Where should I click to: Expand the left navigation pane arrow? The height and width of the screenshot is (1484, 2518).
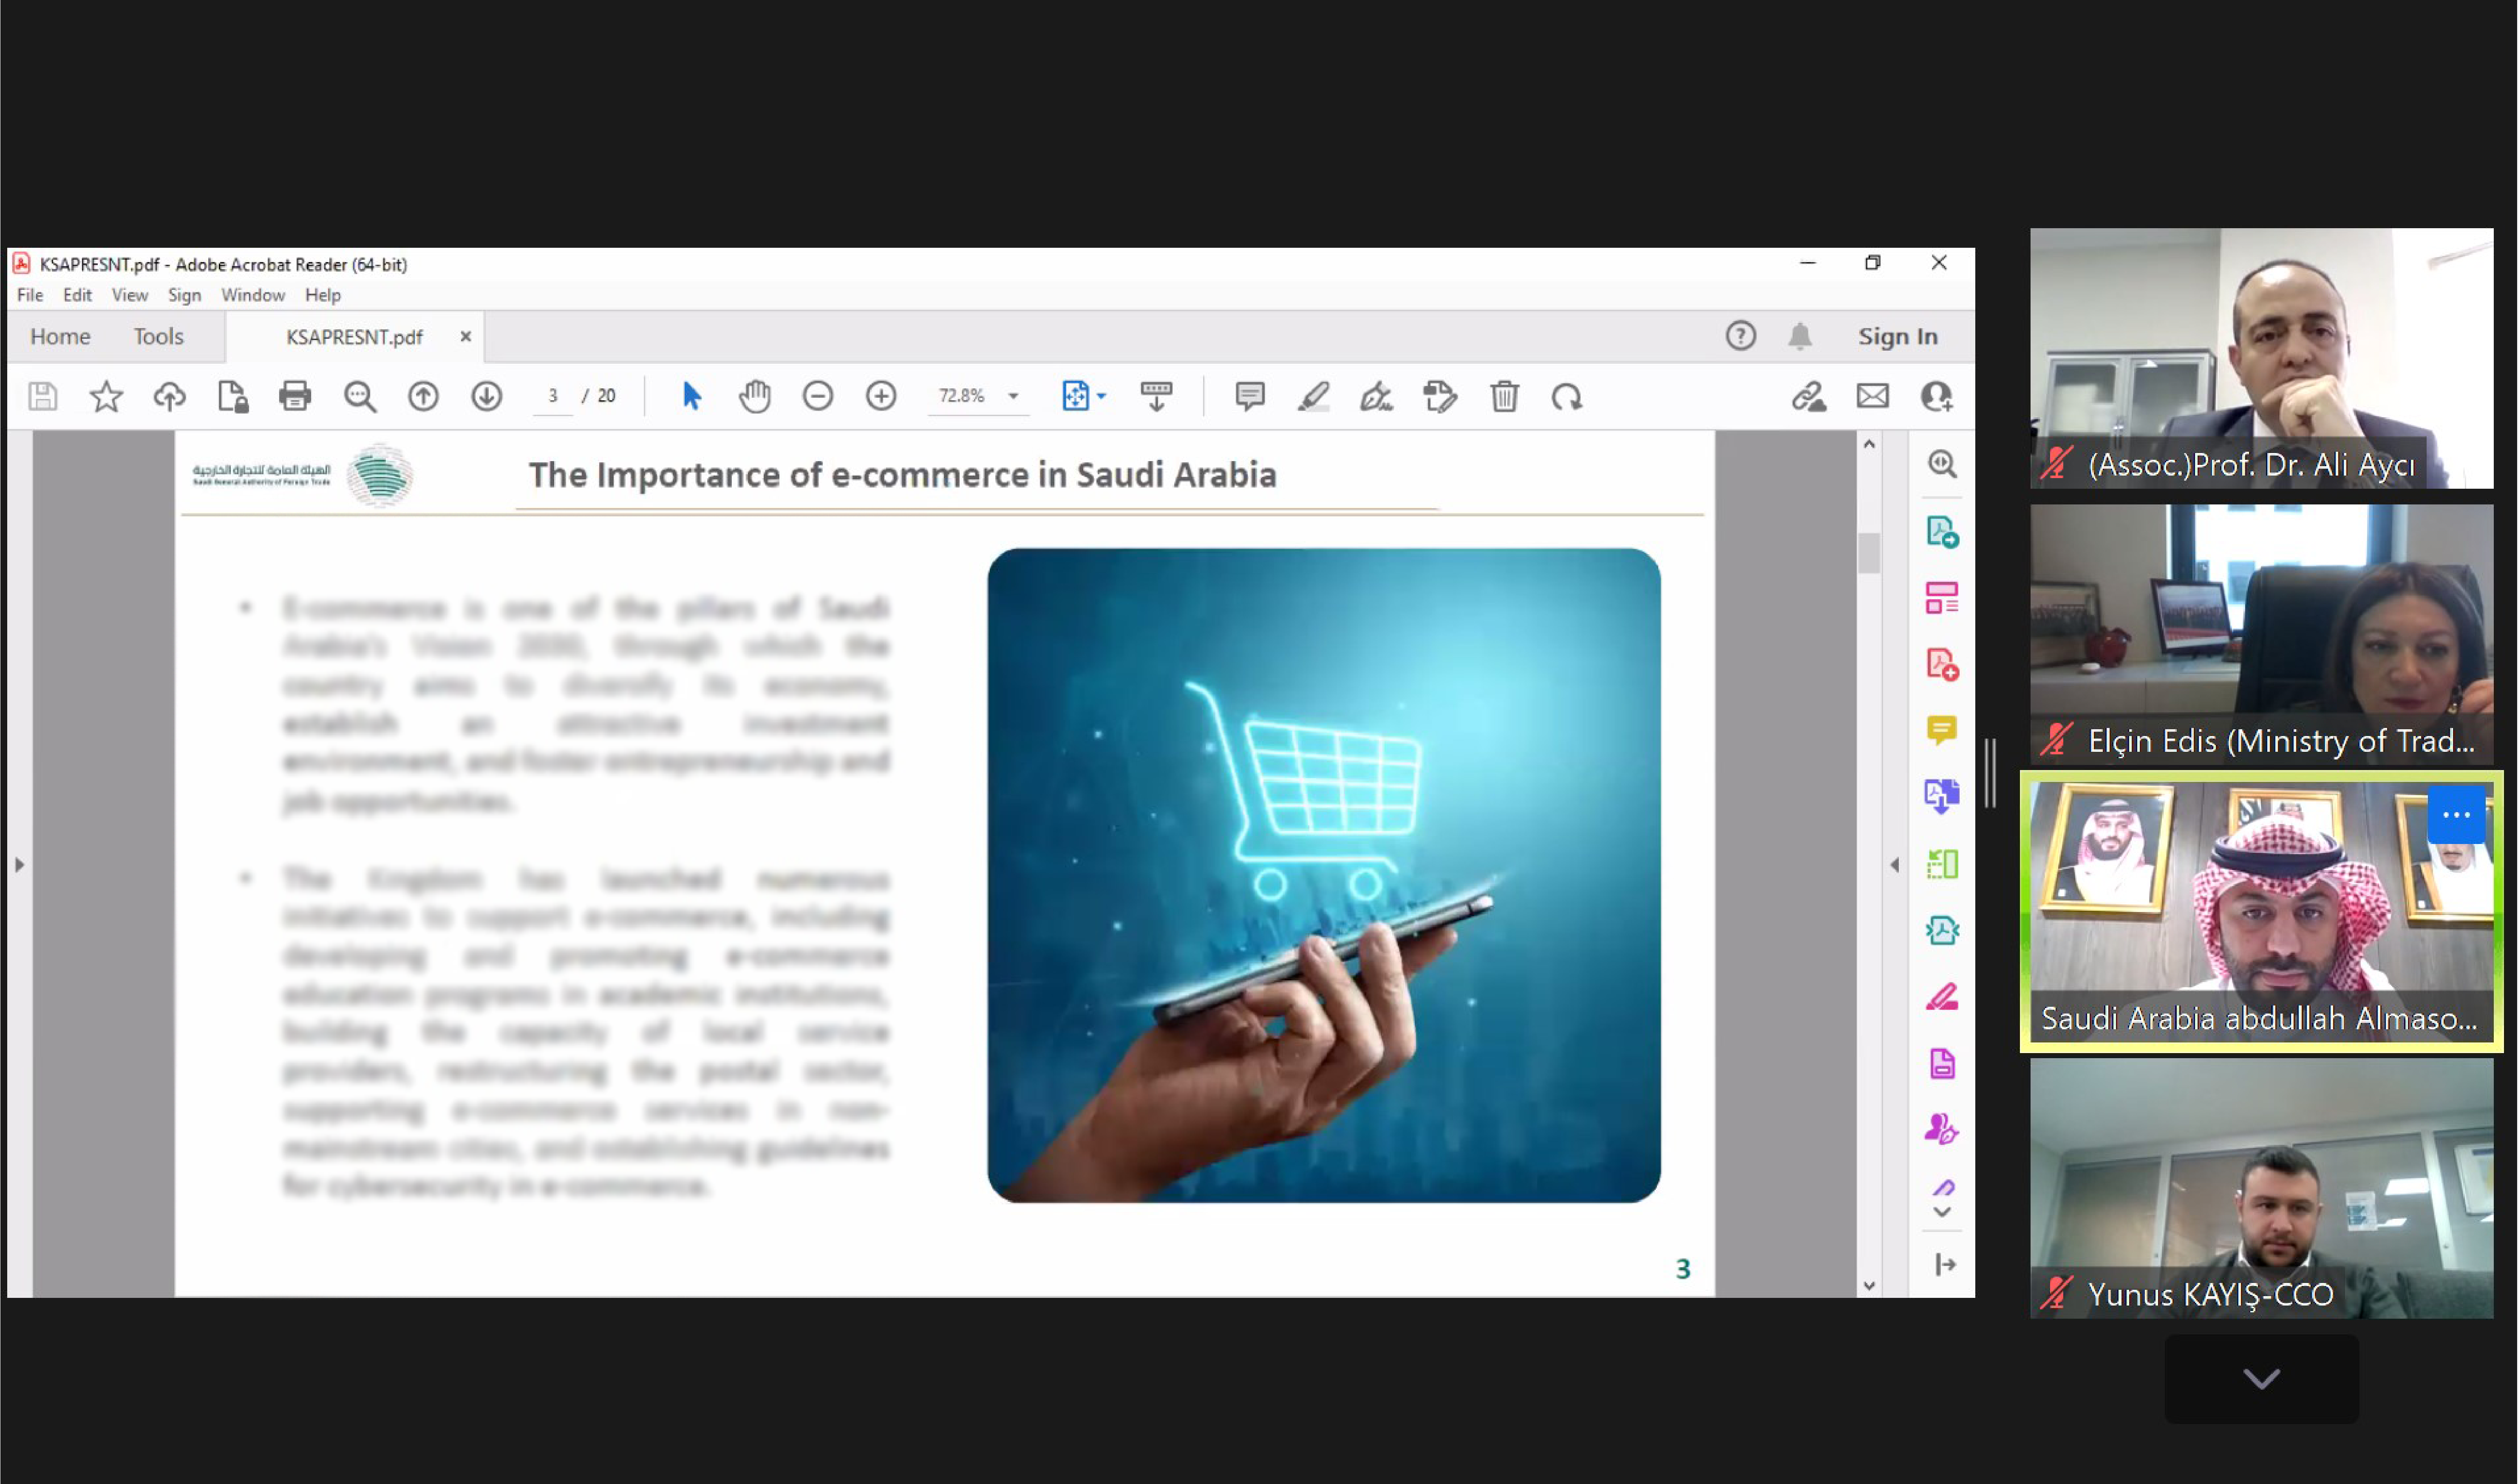[19, 864]
